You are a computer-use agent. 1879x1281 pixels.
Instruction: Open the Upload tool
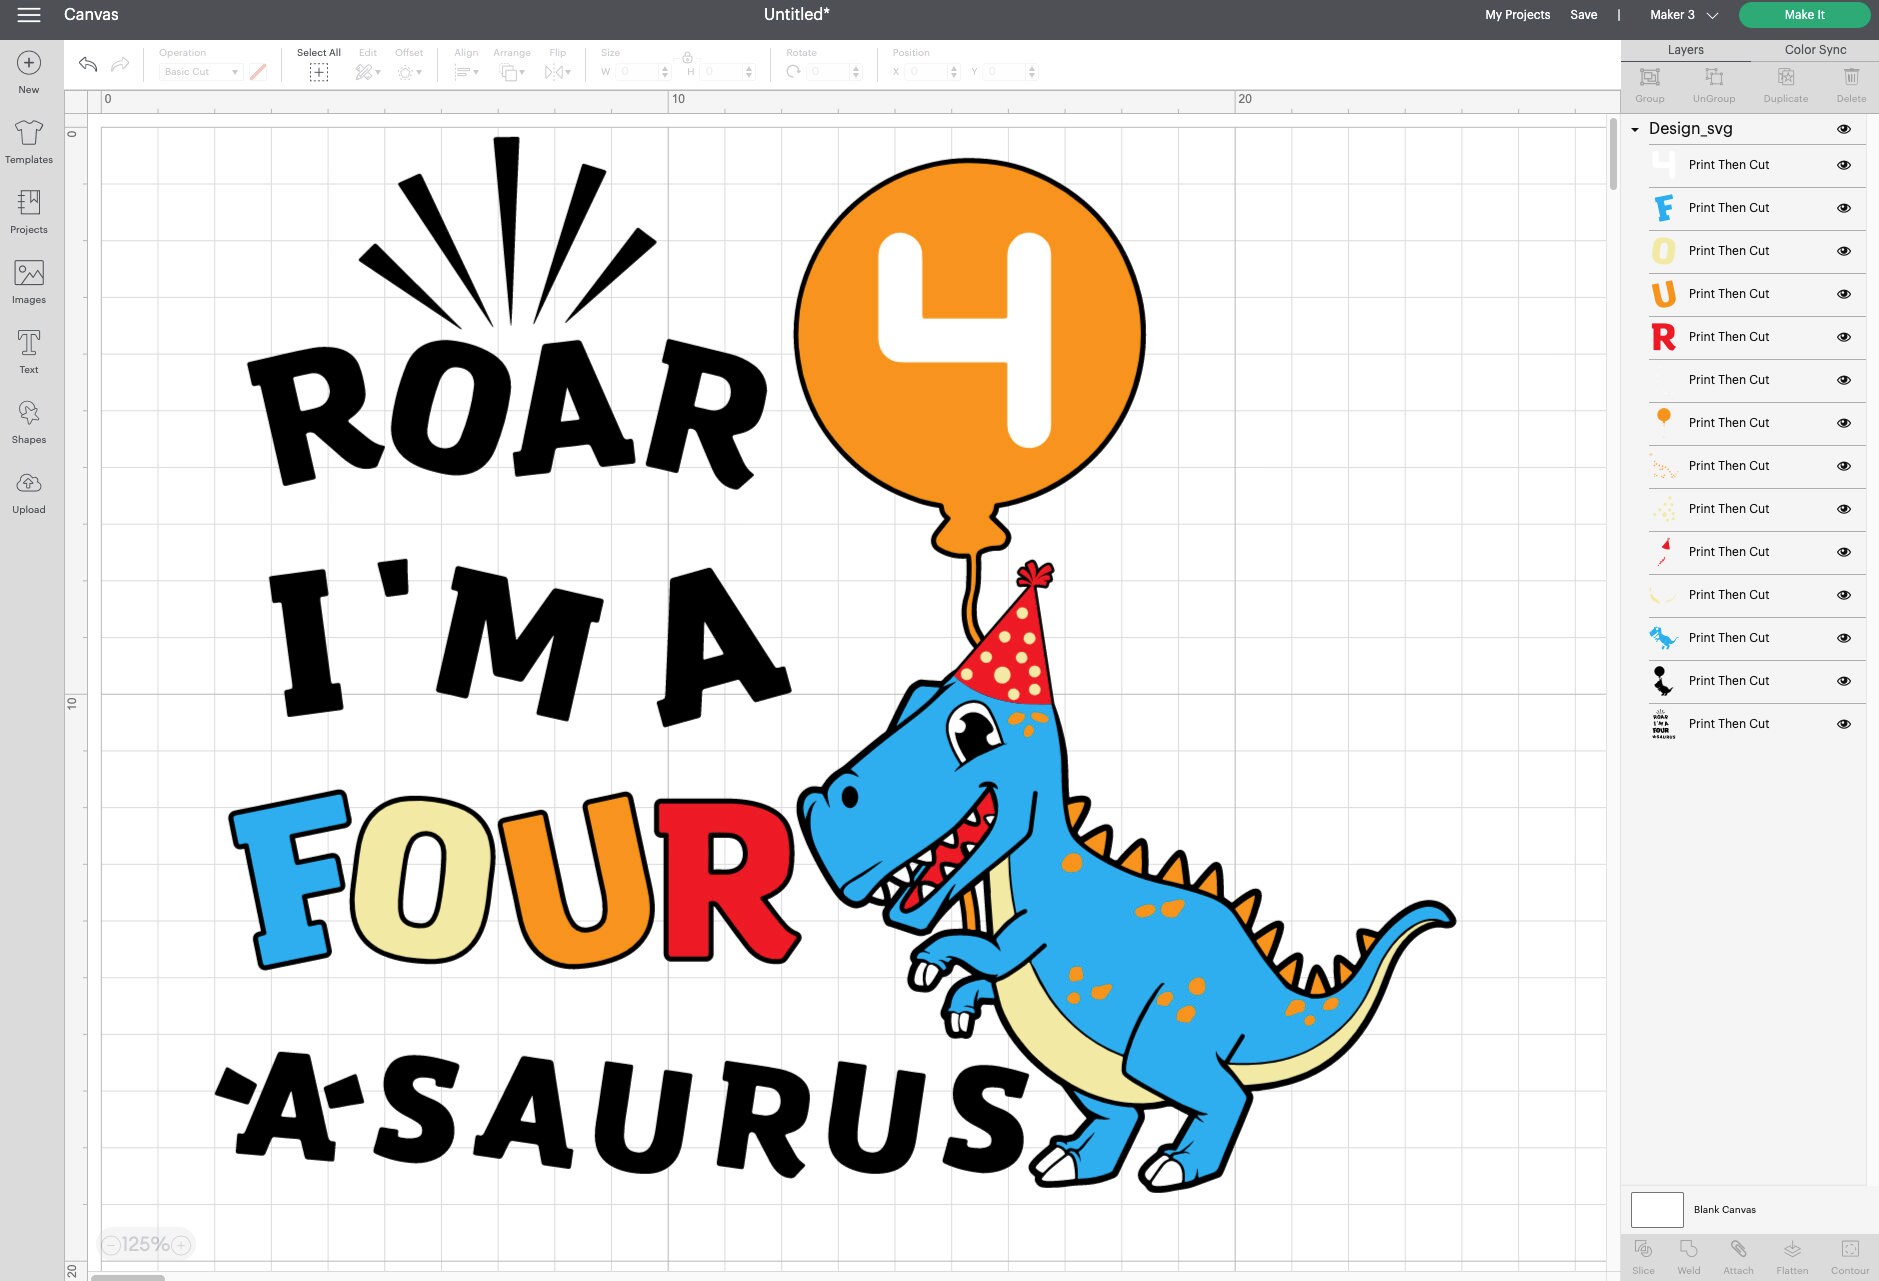coord(28,492)
